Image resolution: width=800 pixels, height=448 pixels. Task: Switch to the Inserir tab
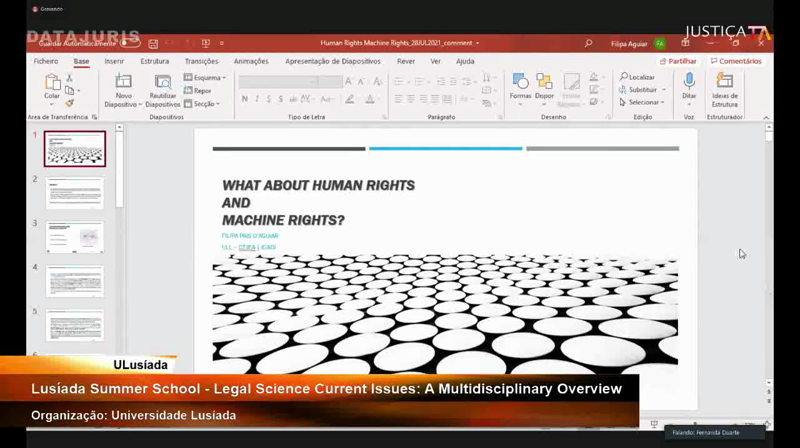(x=114, y=61)
